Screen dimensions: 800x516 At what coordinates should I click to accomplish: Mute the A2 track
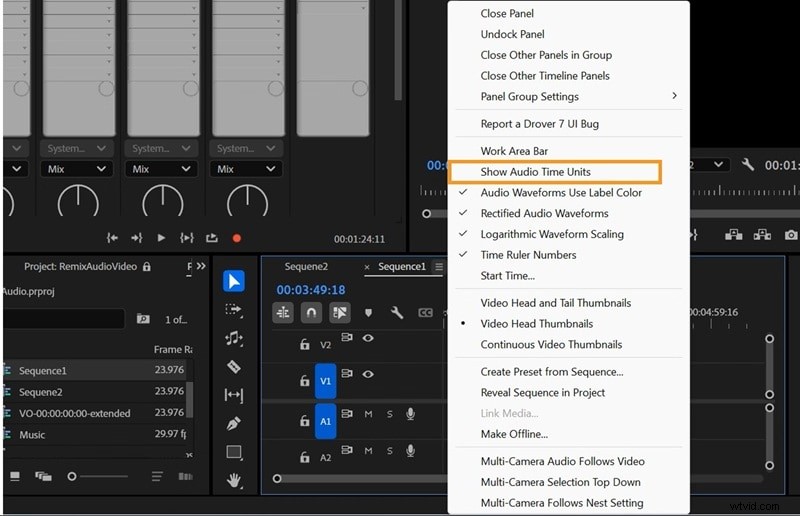[368, 451]
